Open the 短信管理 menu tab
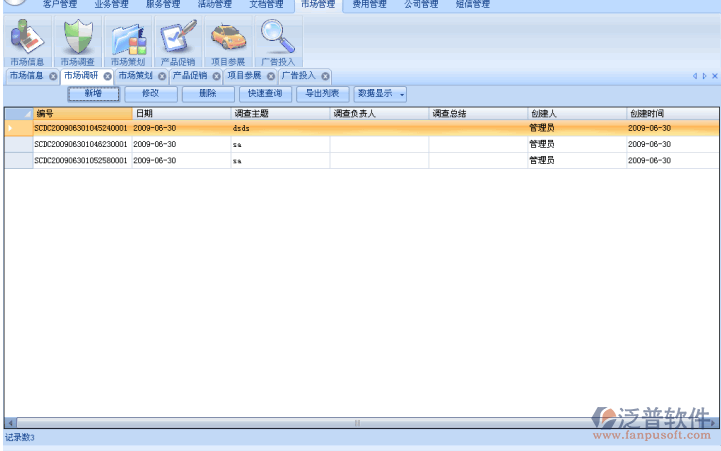 (473, 5)
